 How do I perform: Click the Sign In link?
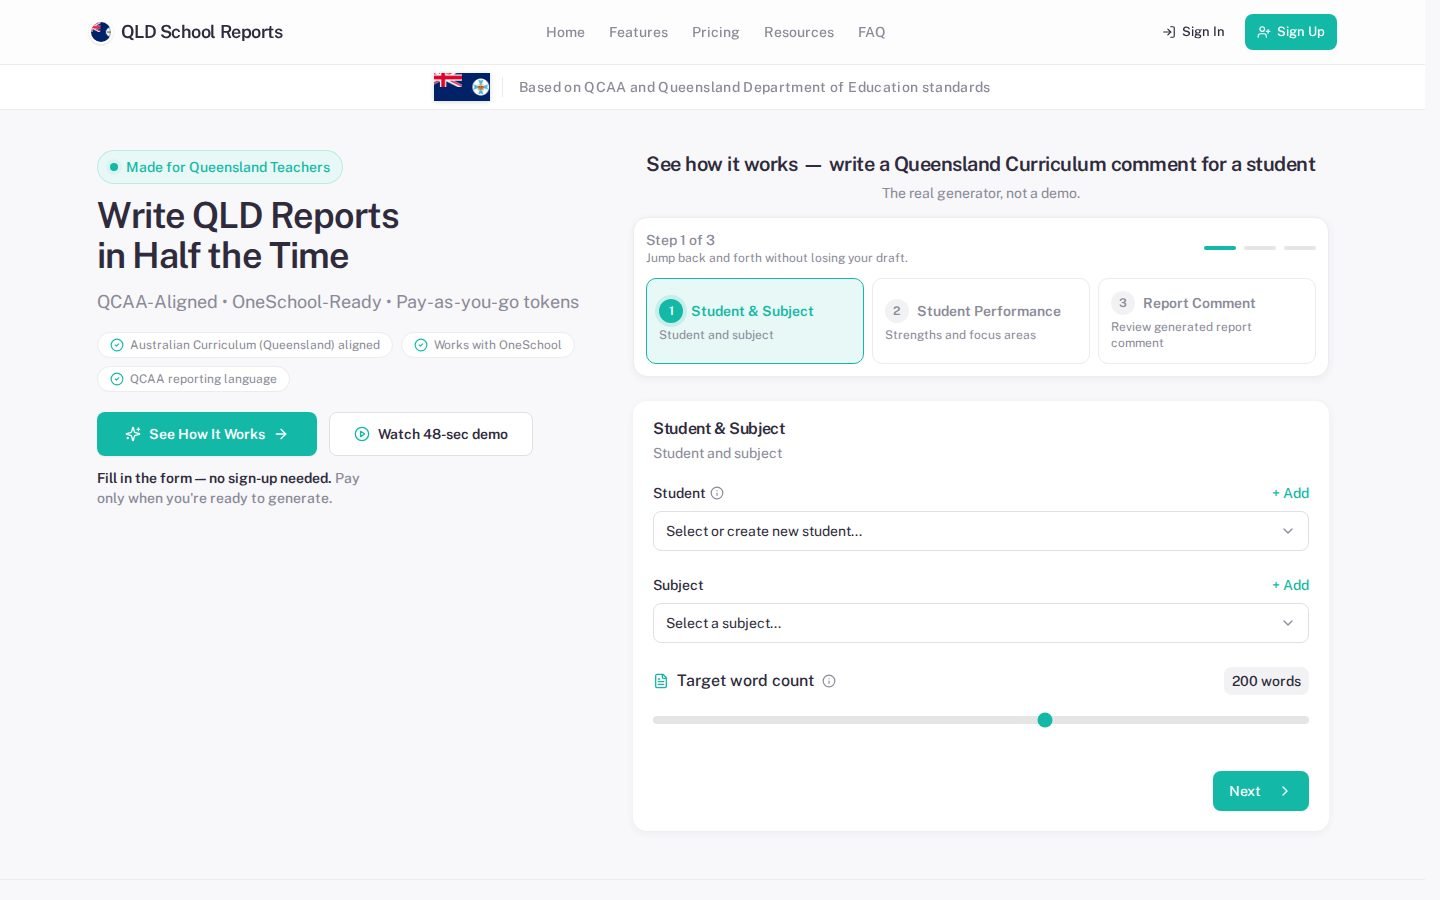[x=1193, y=32]
